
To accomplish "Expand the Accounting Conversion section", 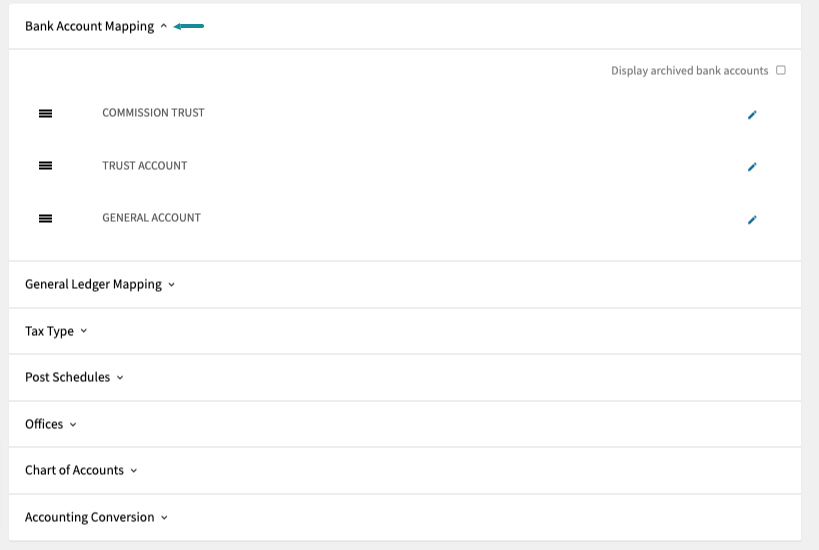I will pos(97,517).
